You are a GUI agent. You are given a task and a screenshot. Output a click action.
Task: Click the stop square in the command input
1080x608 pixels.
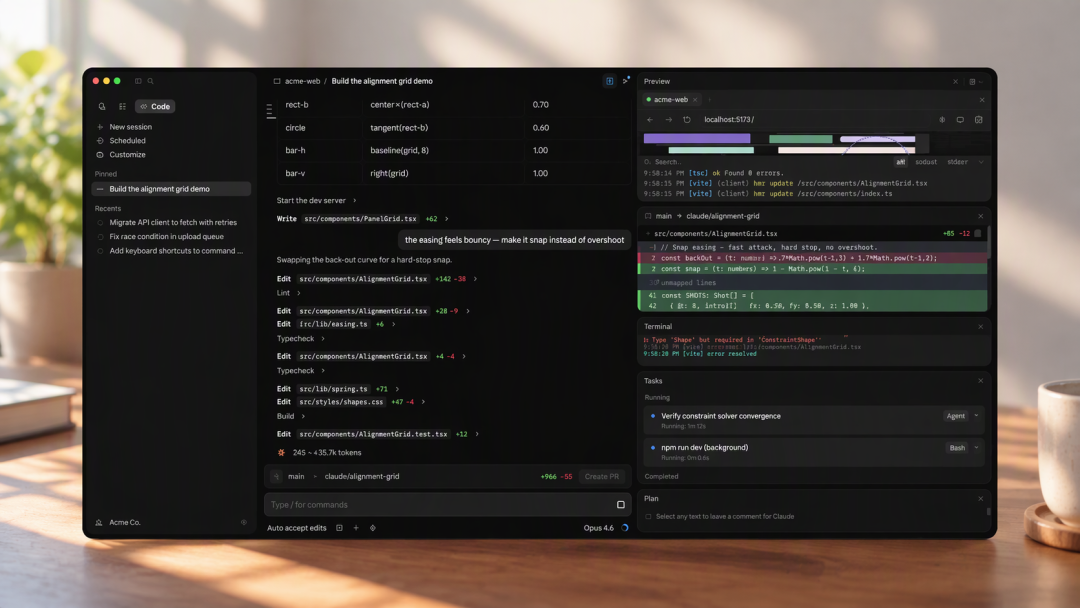click(x=621, y=505)
